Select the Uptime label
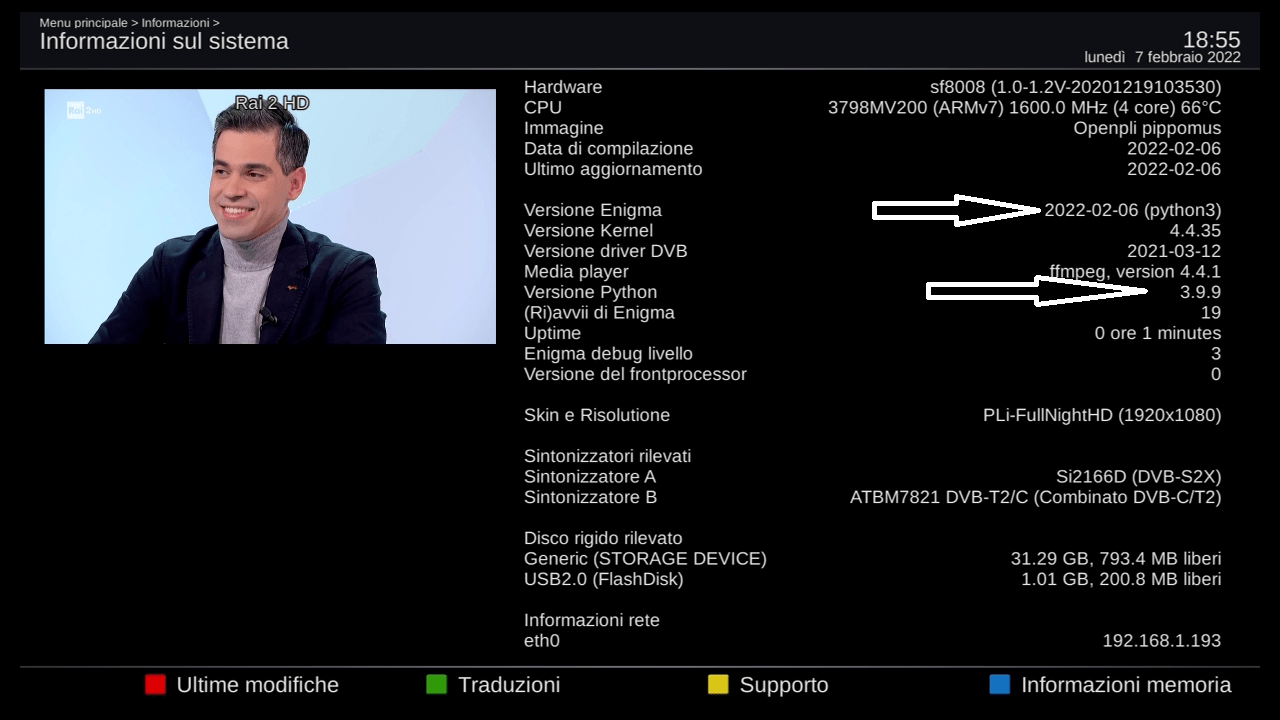The width and height of the screenshot is (1280, 720). [x=552, y=333]
